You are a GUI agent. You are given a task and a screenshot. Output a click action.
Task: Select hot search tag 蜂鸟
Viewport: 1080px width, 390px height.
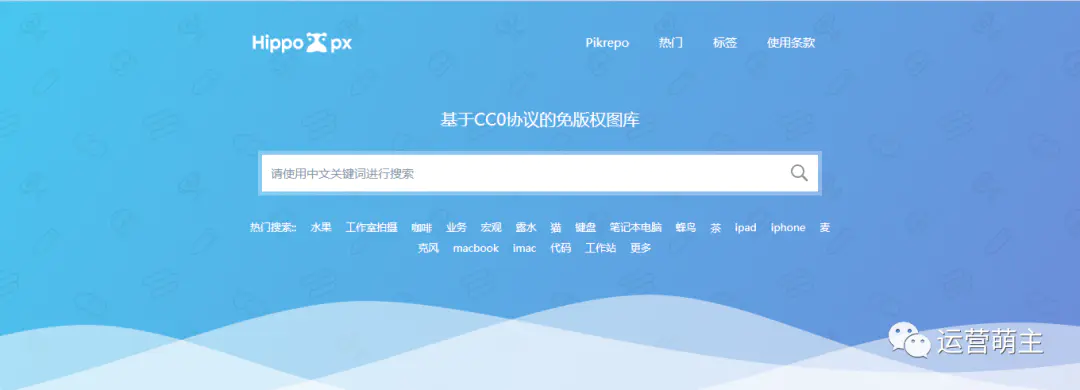[686, 227]
